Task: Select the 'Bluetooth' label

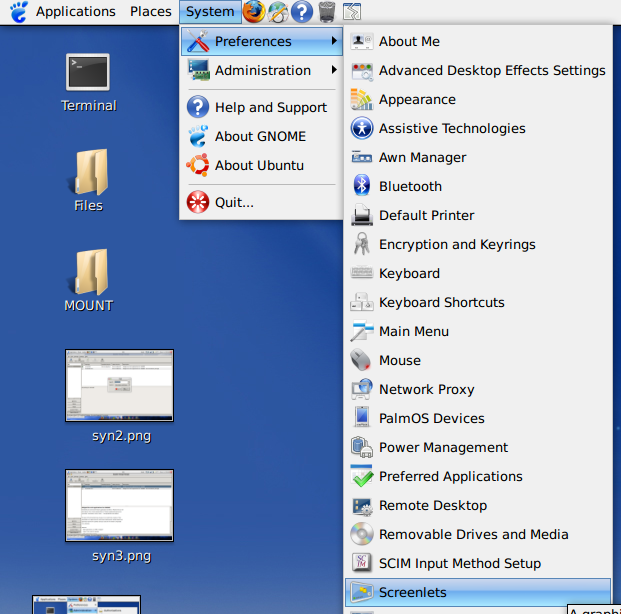Action: [x=410, y=186]
